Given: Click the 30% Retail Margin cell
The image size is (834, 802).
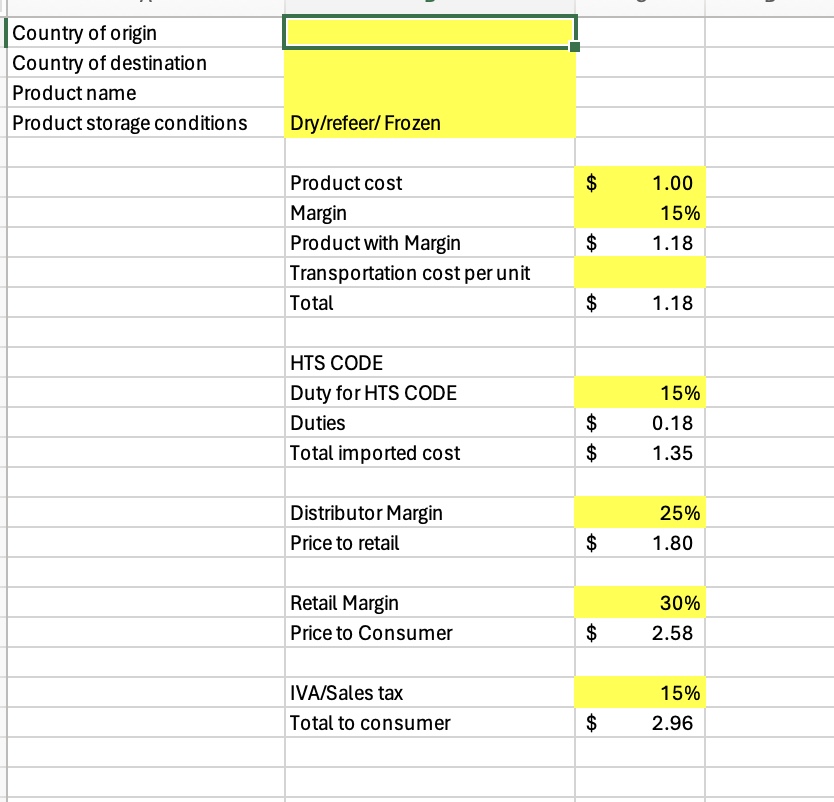Looking at the screenshot, I should point(640,603).
